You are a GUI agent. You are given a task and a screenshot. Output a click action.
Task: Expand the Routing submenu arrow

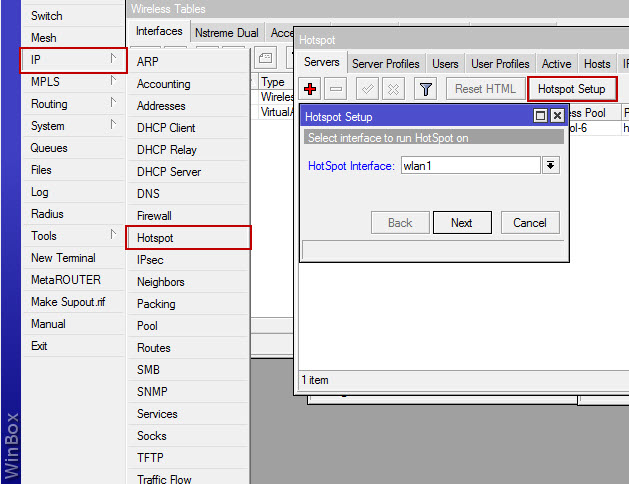[113, 103]
